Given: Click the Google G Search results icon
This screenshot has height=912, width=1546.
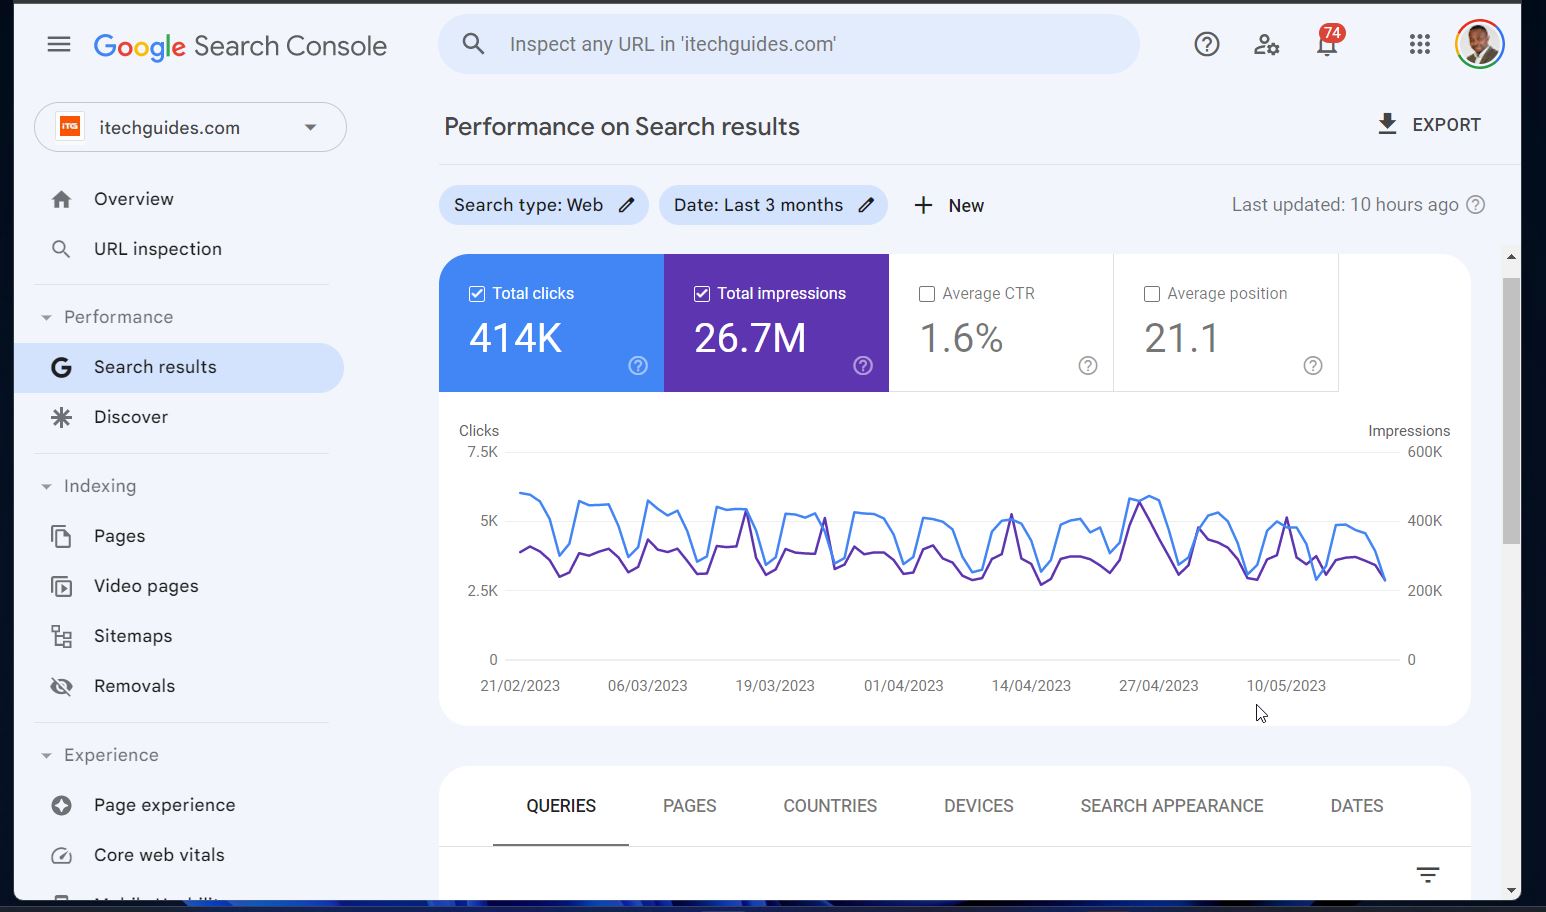Looking at the screenshot, I should (x=61, y=367).
